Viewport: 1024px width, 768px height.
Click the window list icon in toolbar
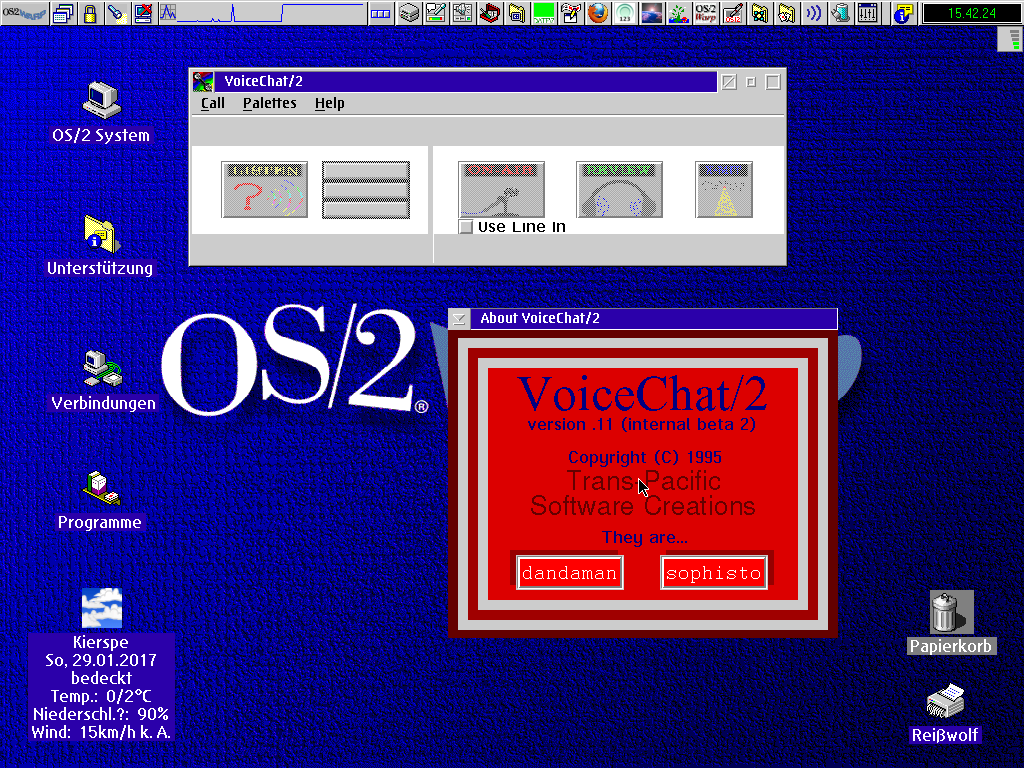pos(63,13)
